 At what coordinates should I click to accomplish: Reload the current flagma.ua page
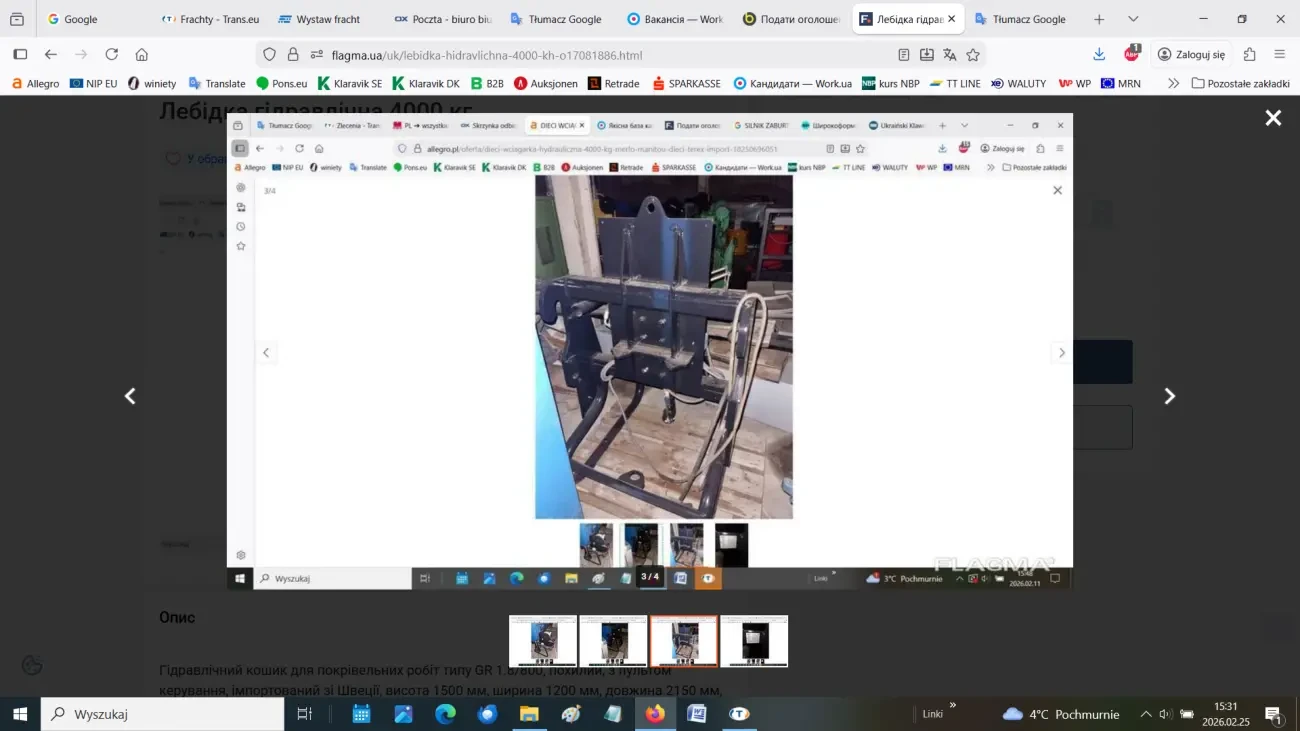(112, 55)
